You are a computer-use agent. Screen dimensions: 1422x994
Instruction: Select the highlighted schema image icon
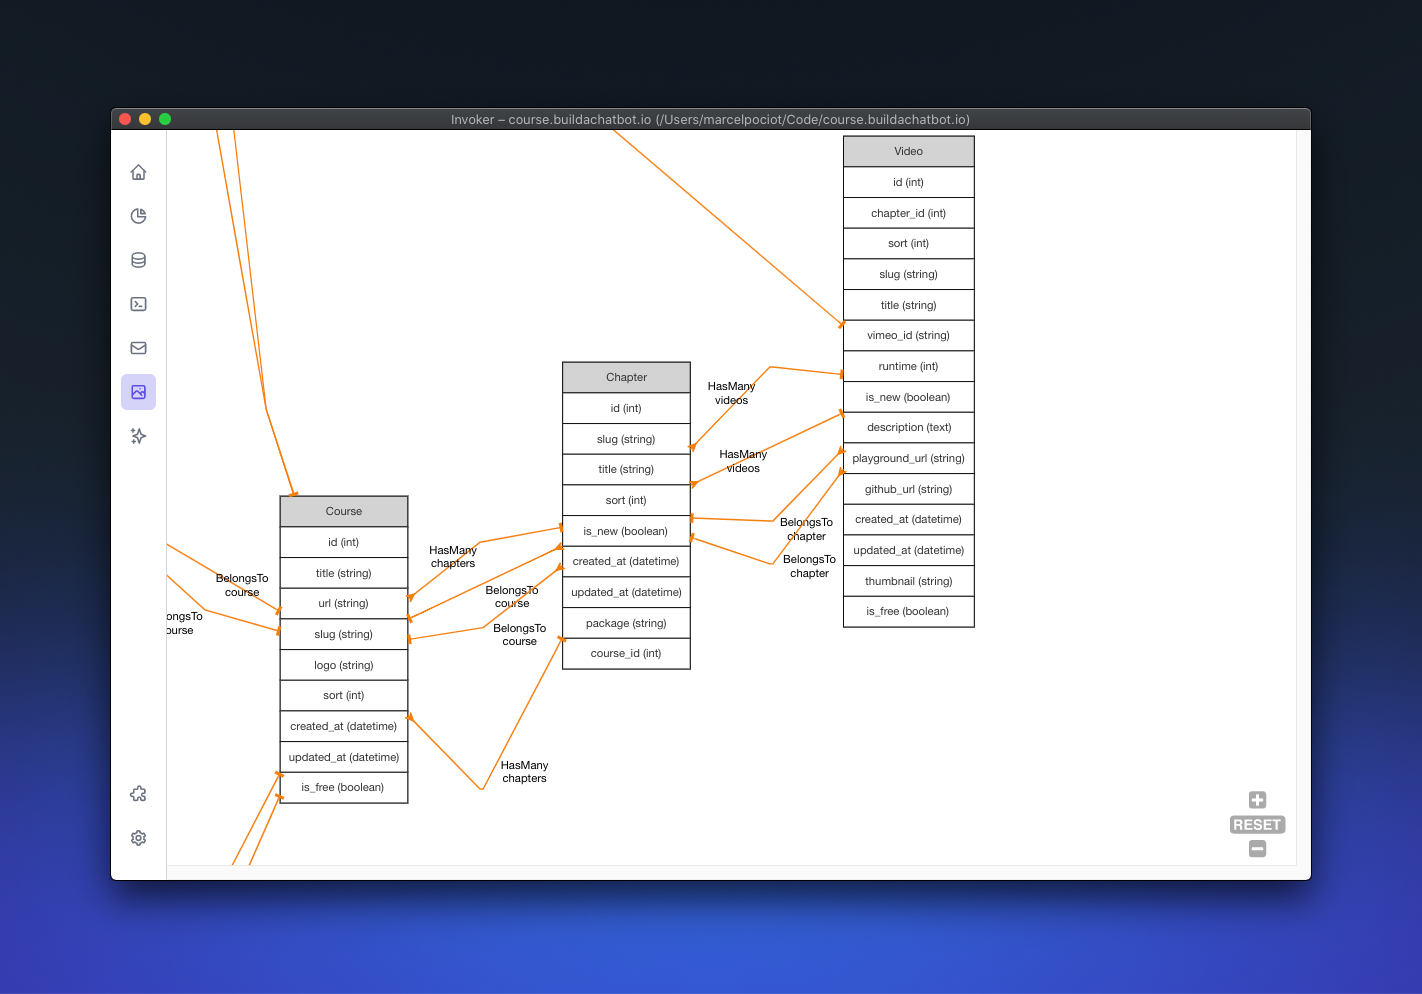pos(138,392)
